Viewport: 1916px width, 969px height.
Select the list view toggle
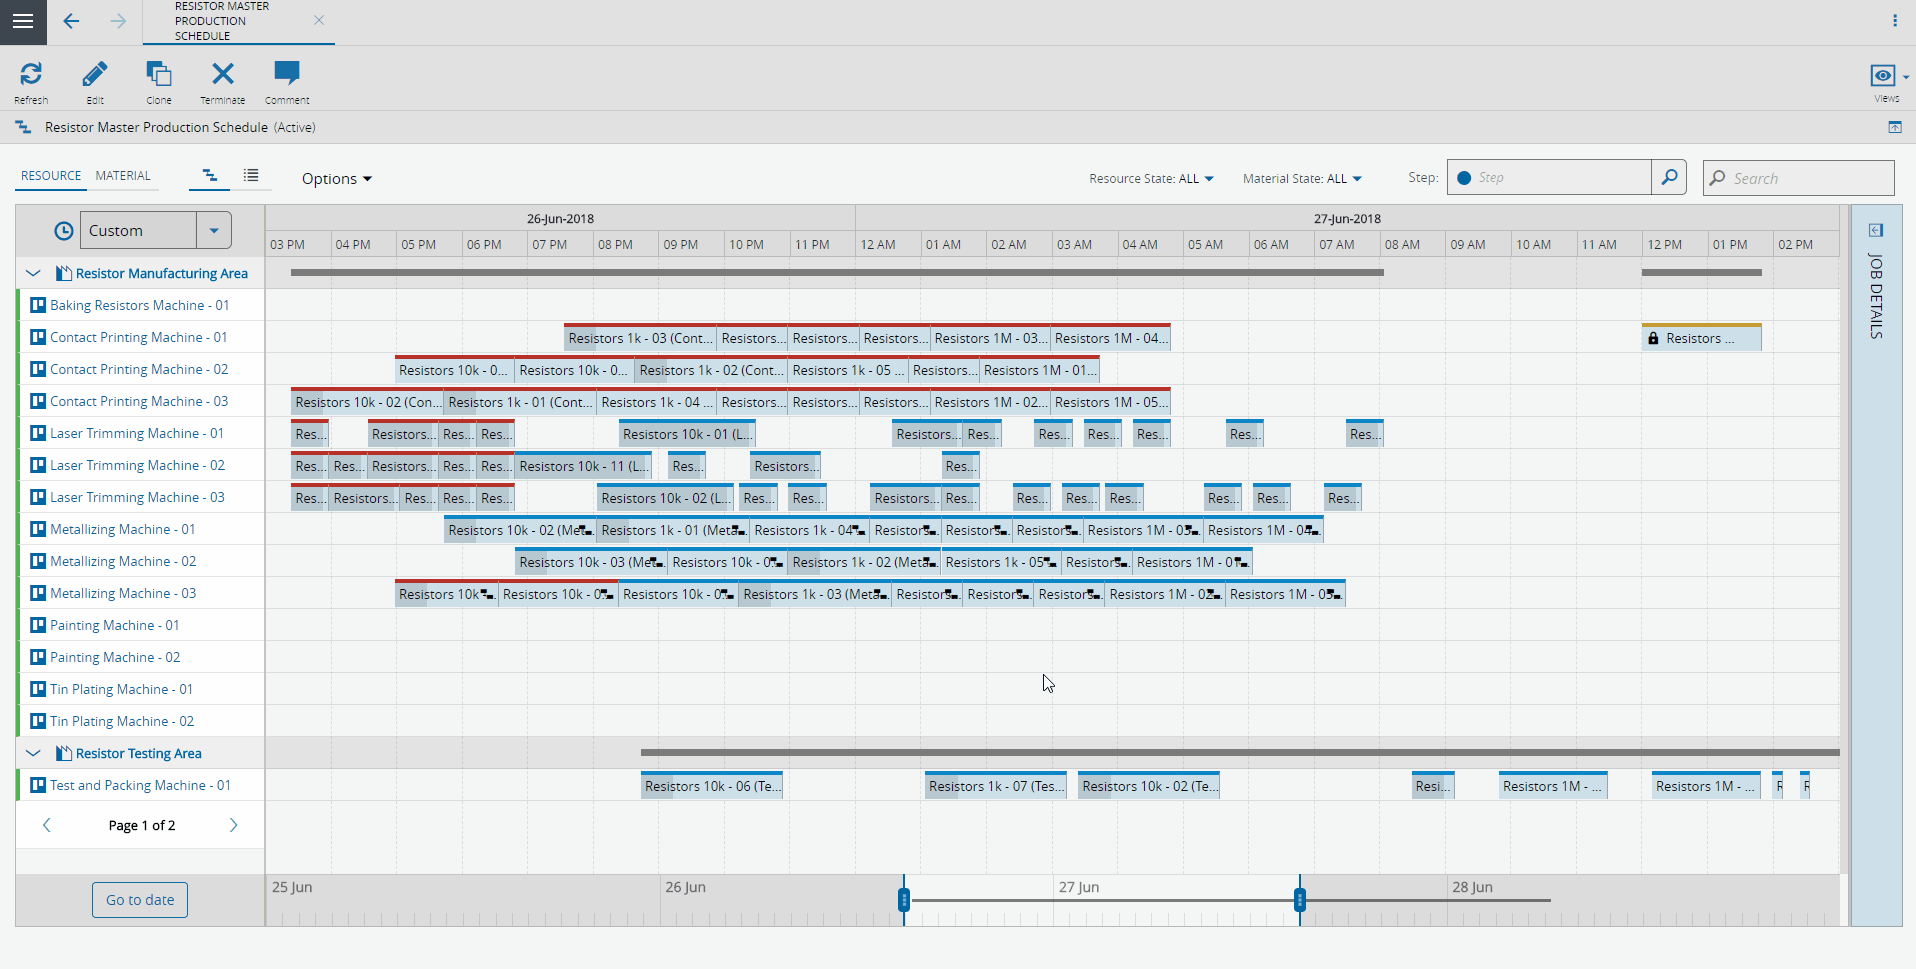pos(251,176)
